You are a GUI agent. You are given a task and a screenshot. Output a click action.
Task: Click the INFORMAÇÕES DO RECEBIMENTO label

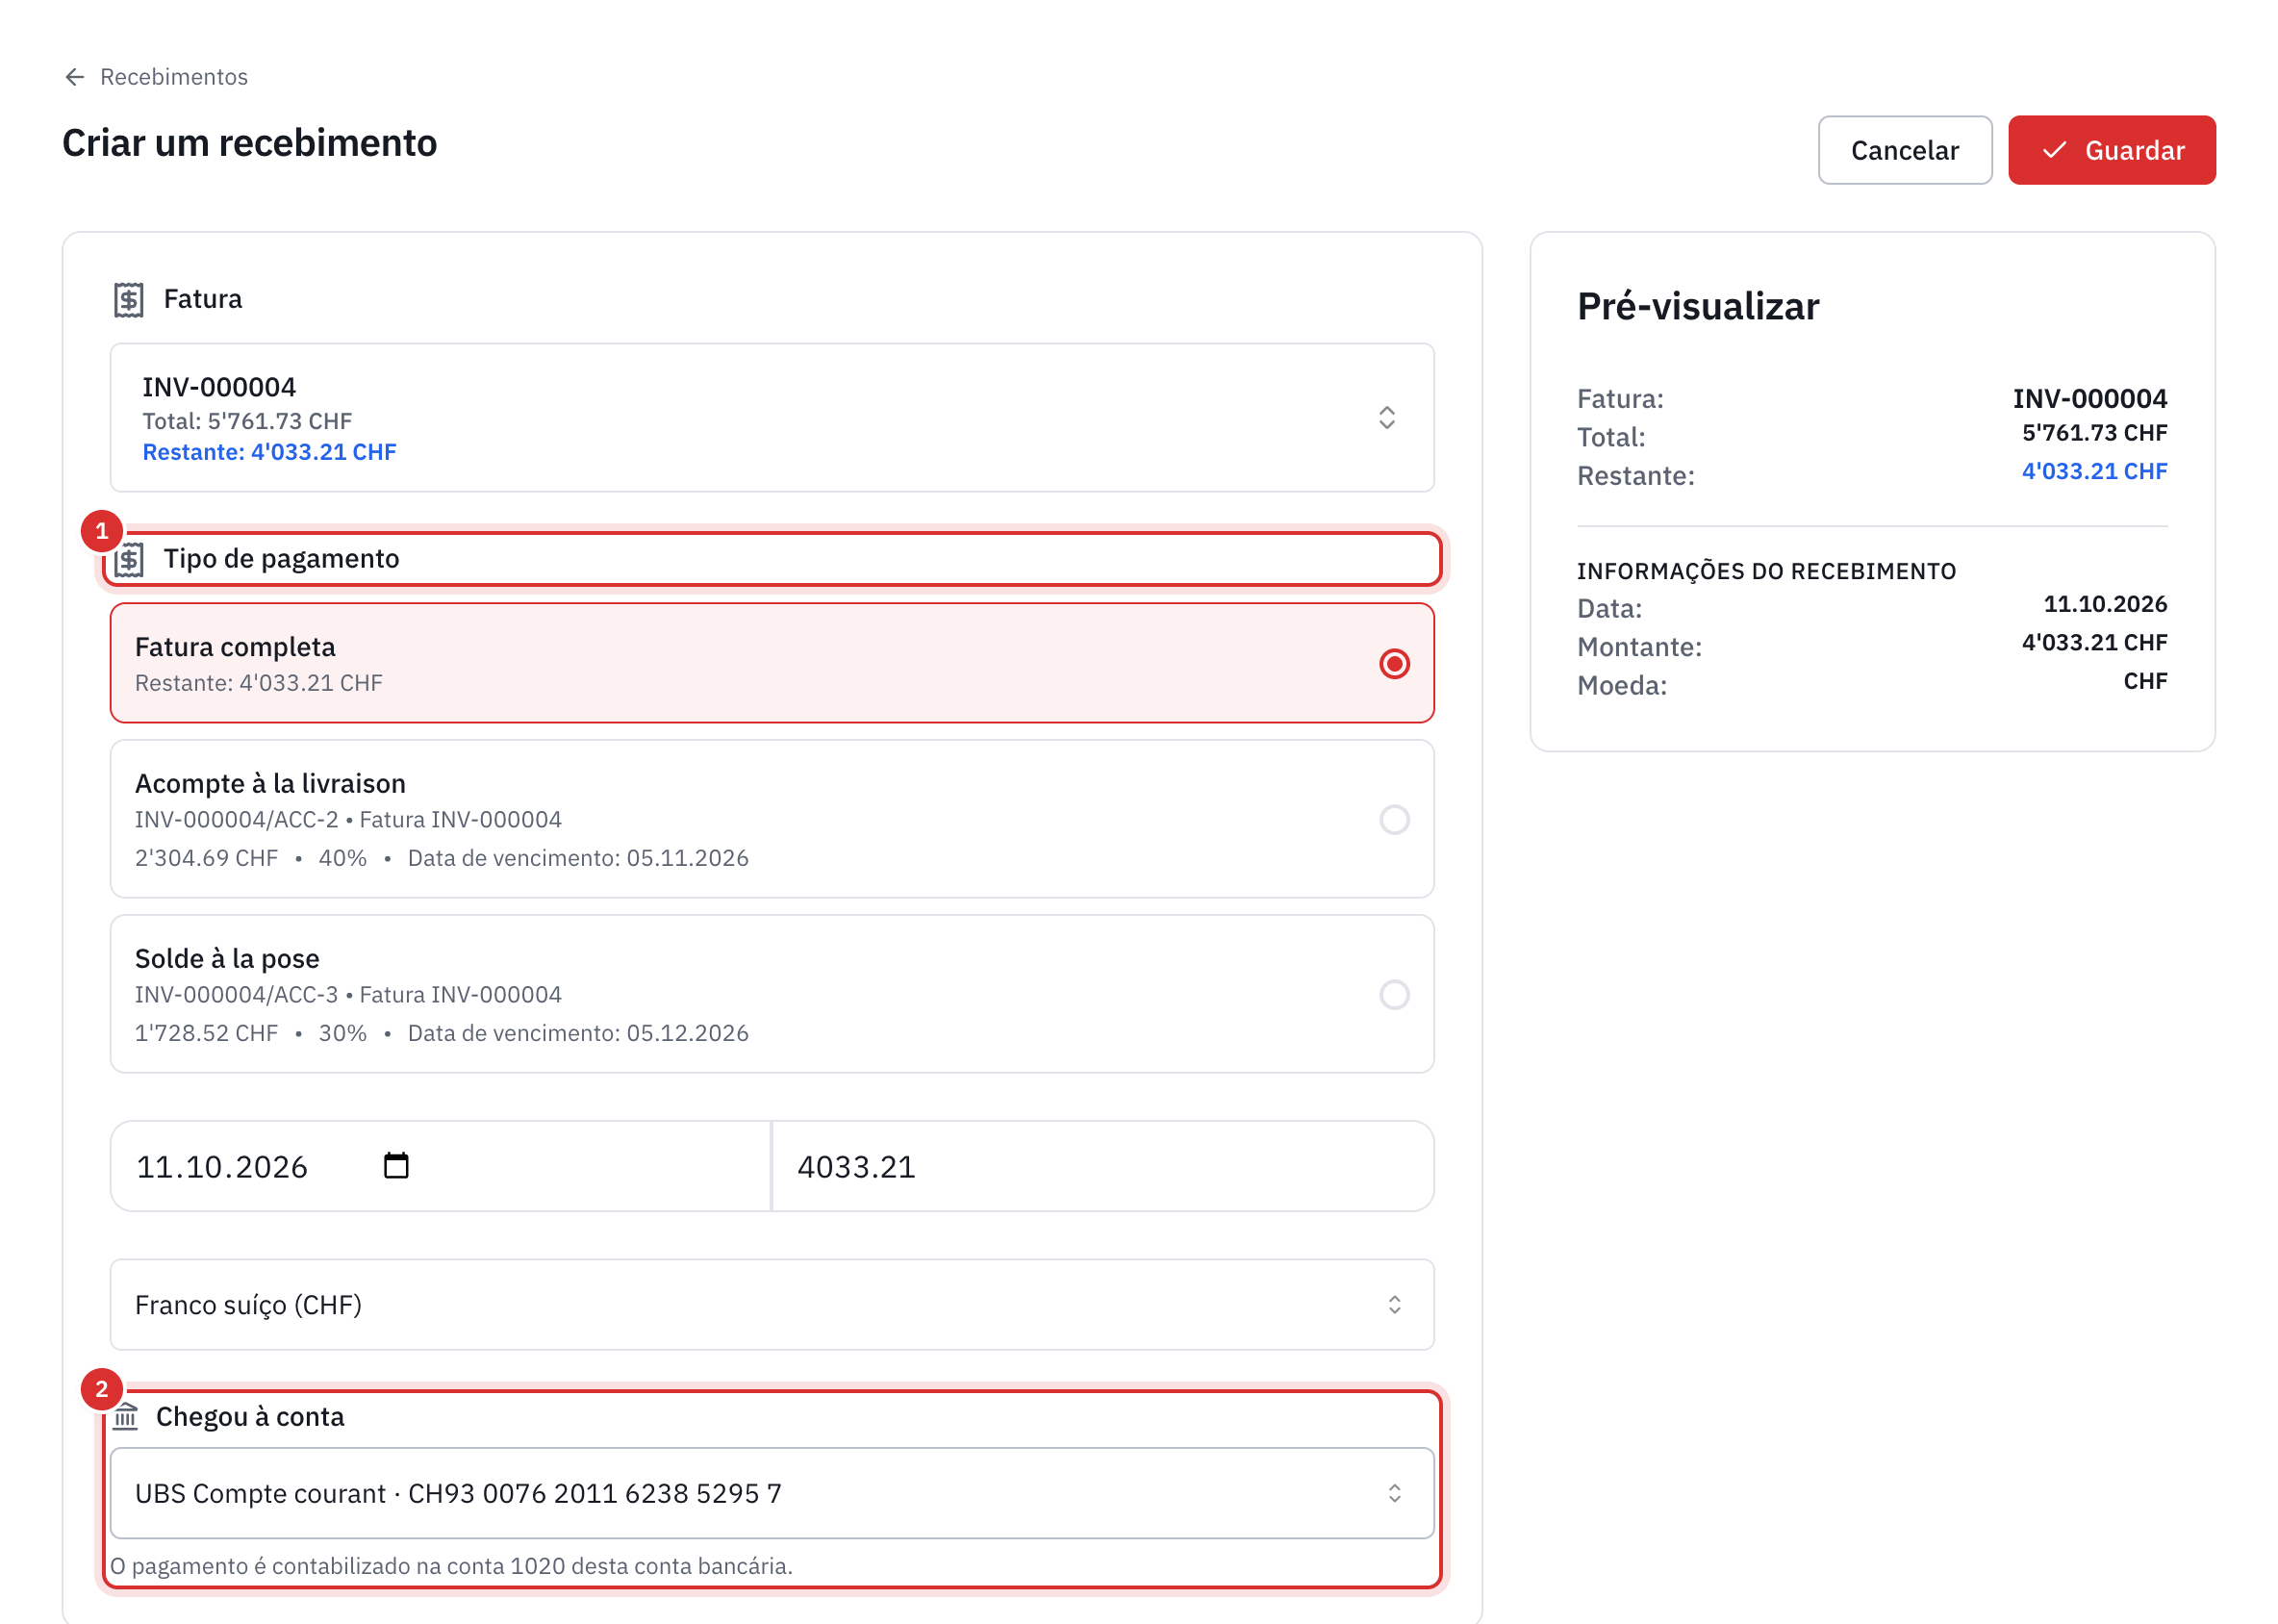[1766, 571]
